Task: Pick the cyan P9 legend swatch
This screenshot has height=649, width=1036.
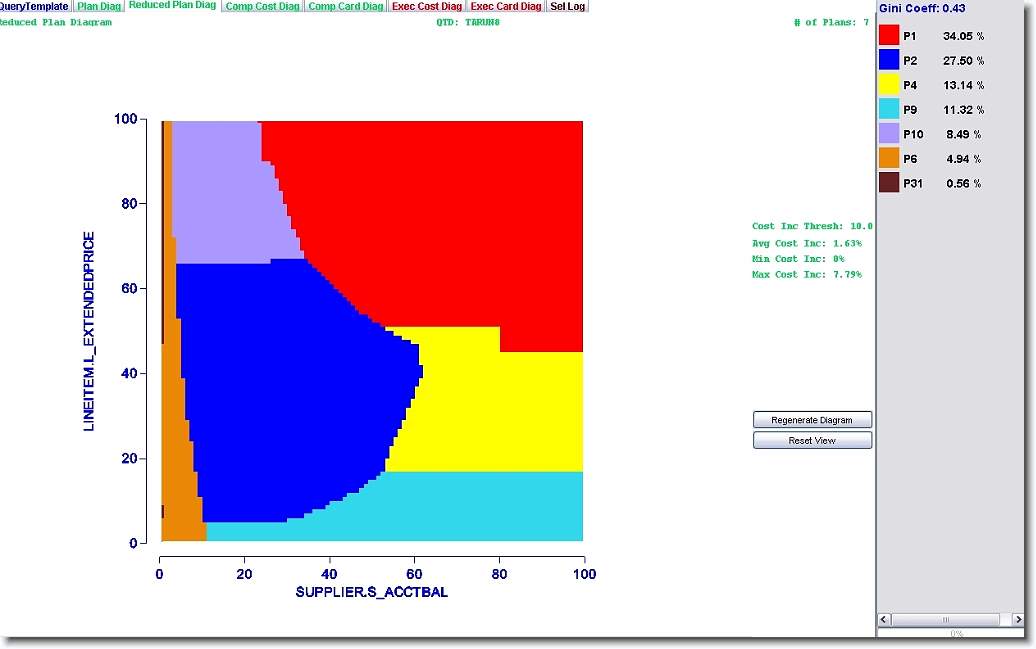Action: coord(889,109)
